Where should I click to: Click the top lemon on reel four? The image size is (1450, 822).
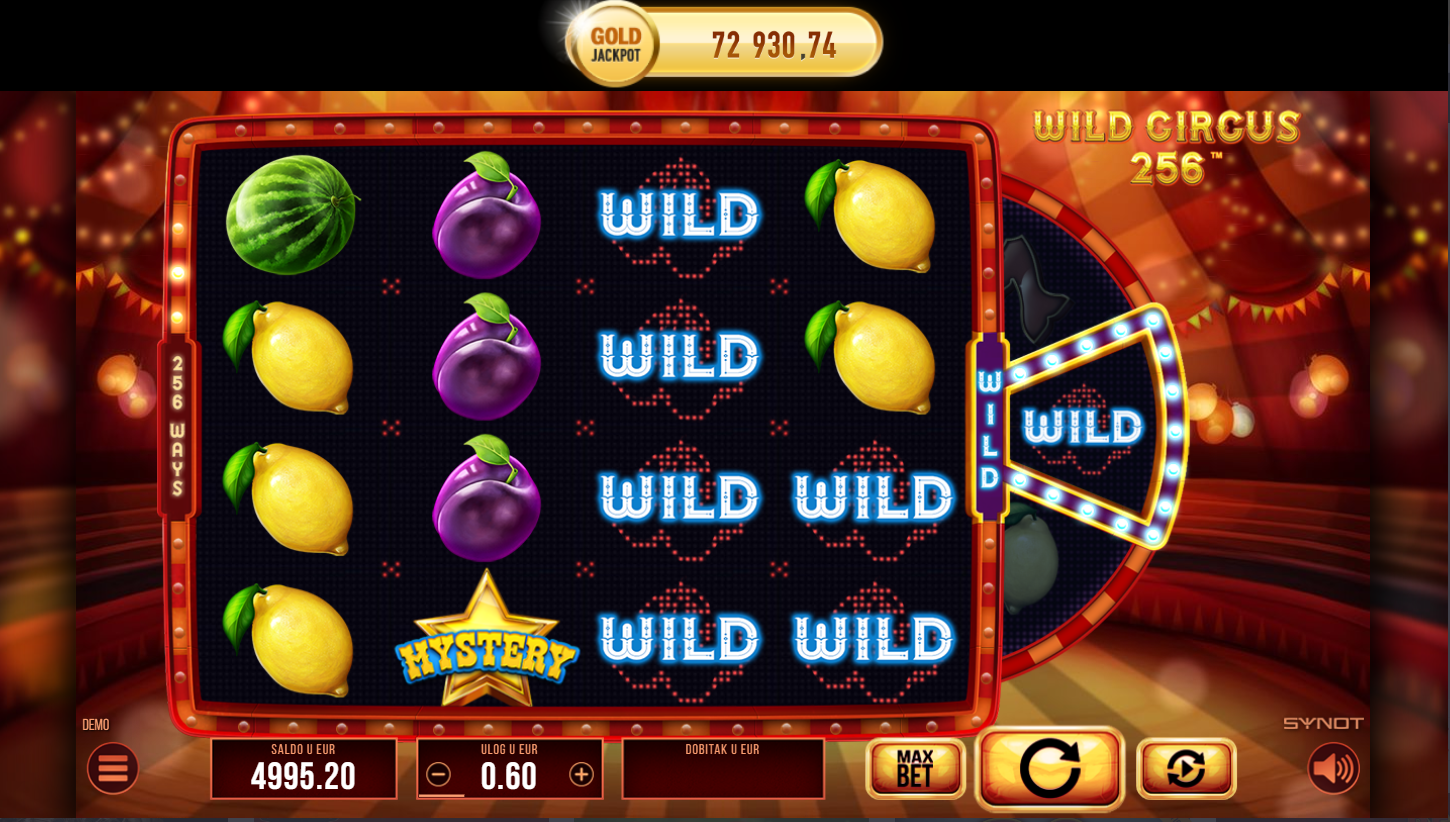(x=870, y=214)
